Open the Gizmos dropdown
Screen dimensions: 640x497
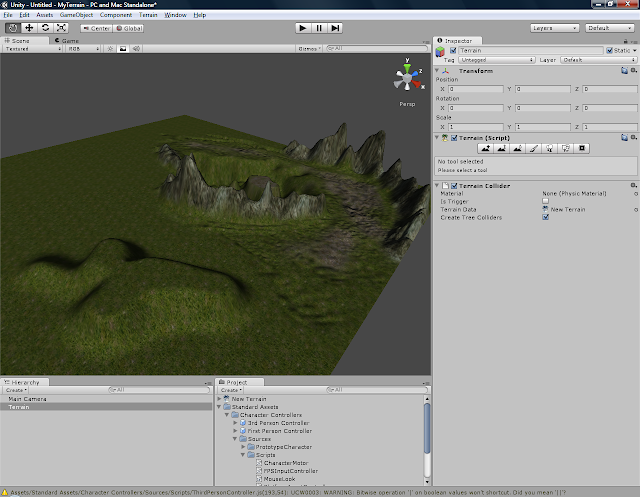[x=309, y=49]
